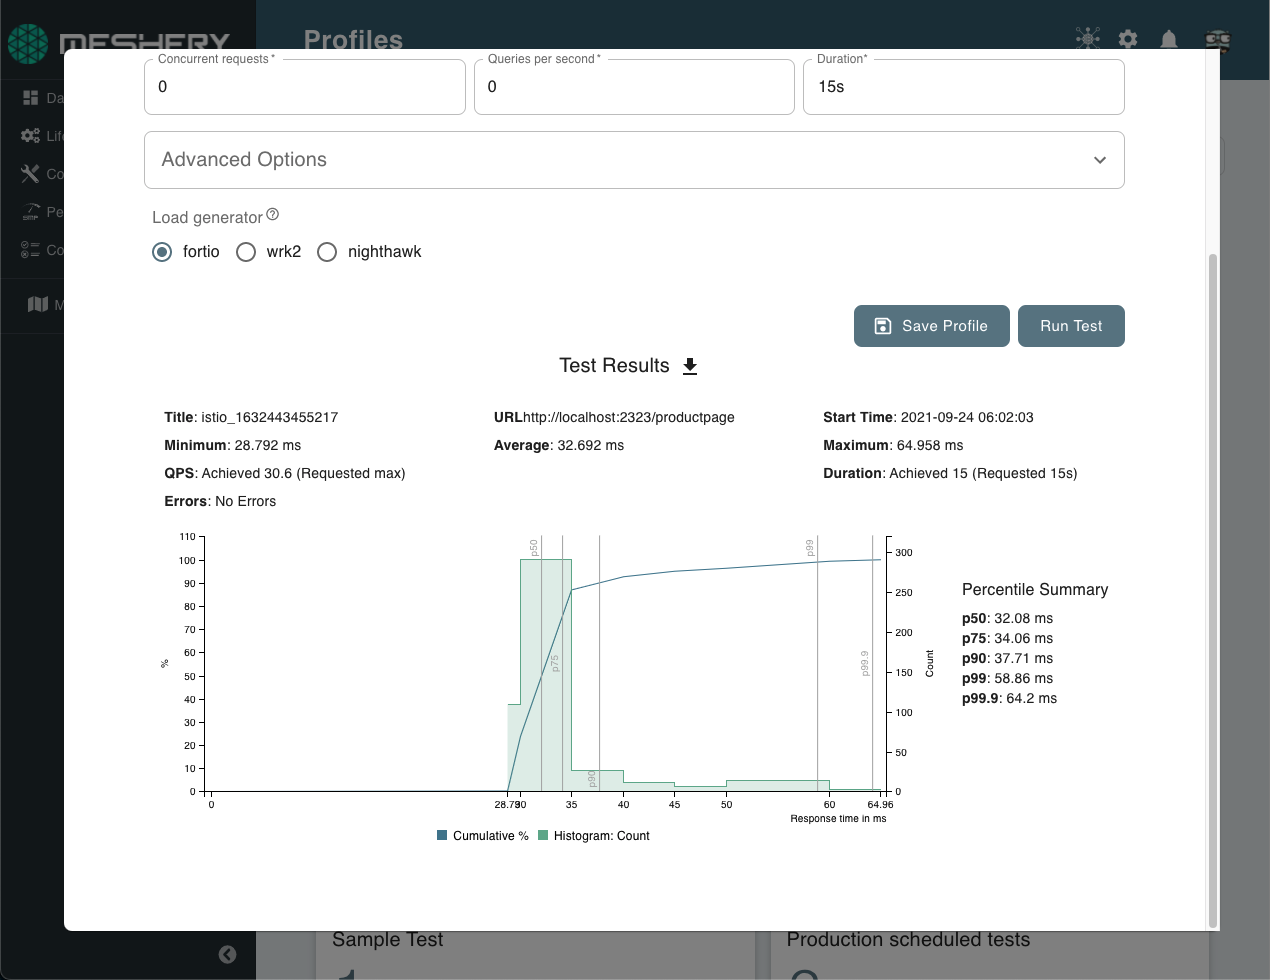This screenshot has height=980, width=1270.
Task: Open the notifications bell
Action: point(1168,39)
